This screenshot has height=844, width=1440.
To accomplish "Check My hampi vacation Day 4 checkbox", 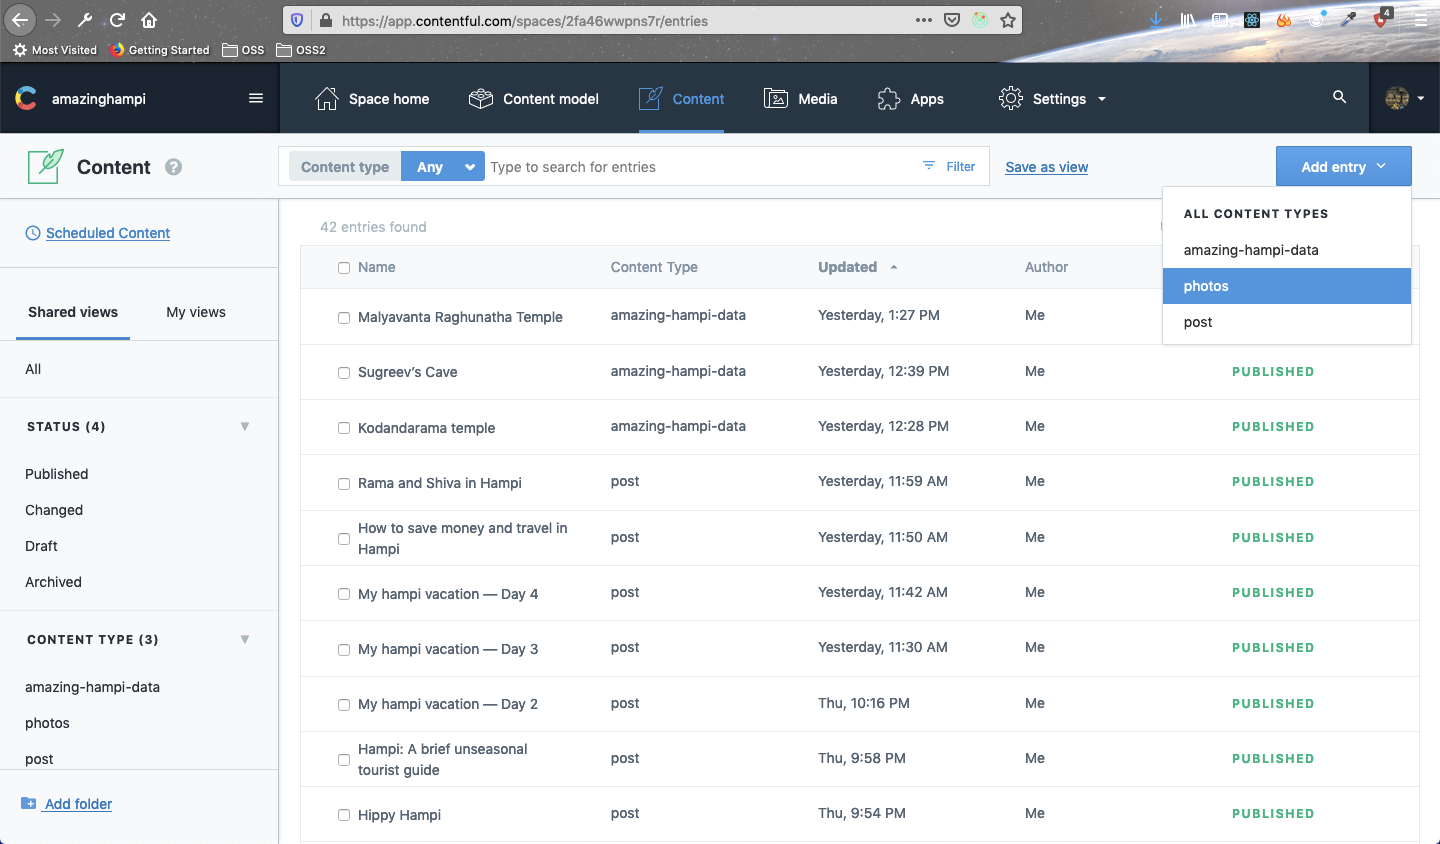I will pos(344,595).
